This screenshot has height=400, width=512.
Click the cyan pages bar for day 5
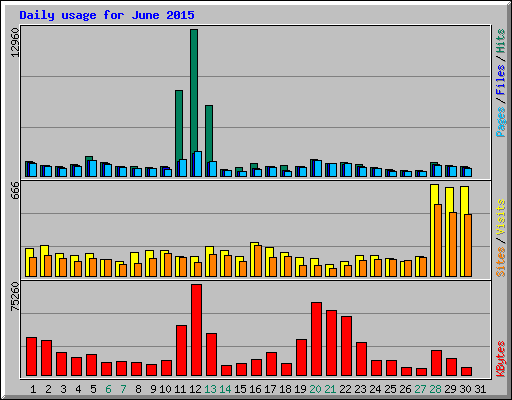click(93, 169)
